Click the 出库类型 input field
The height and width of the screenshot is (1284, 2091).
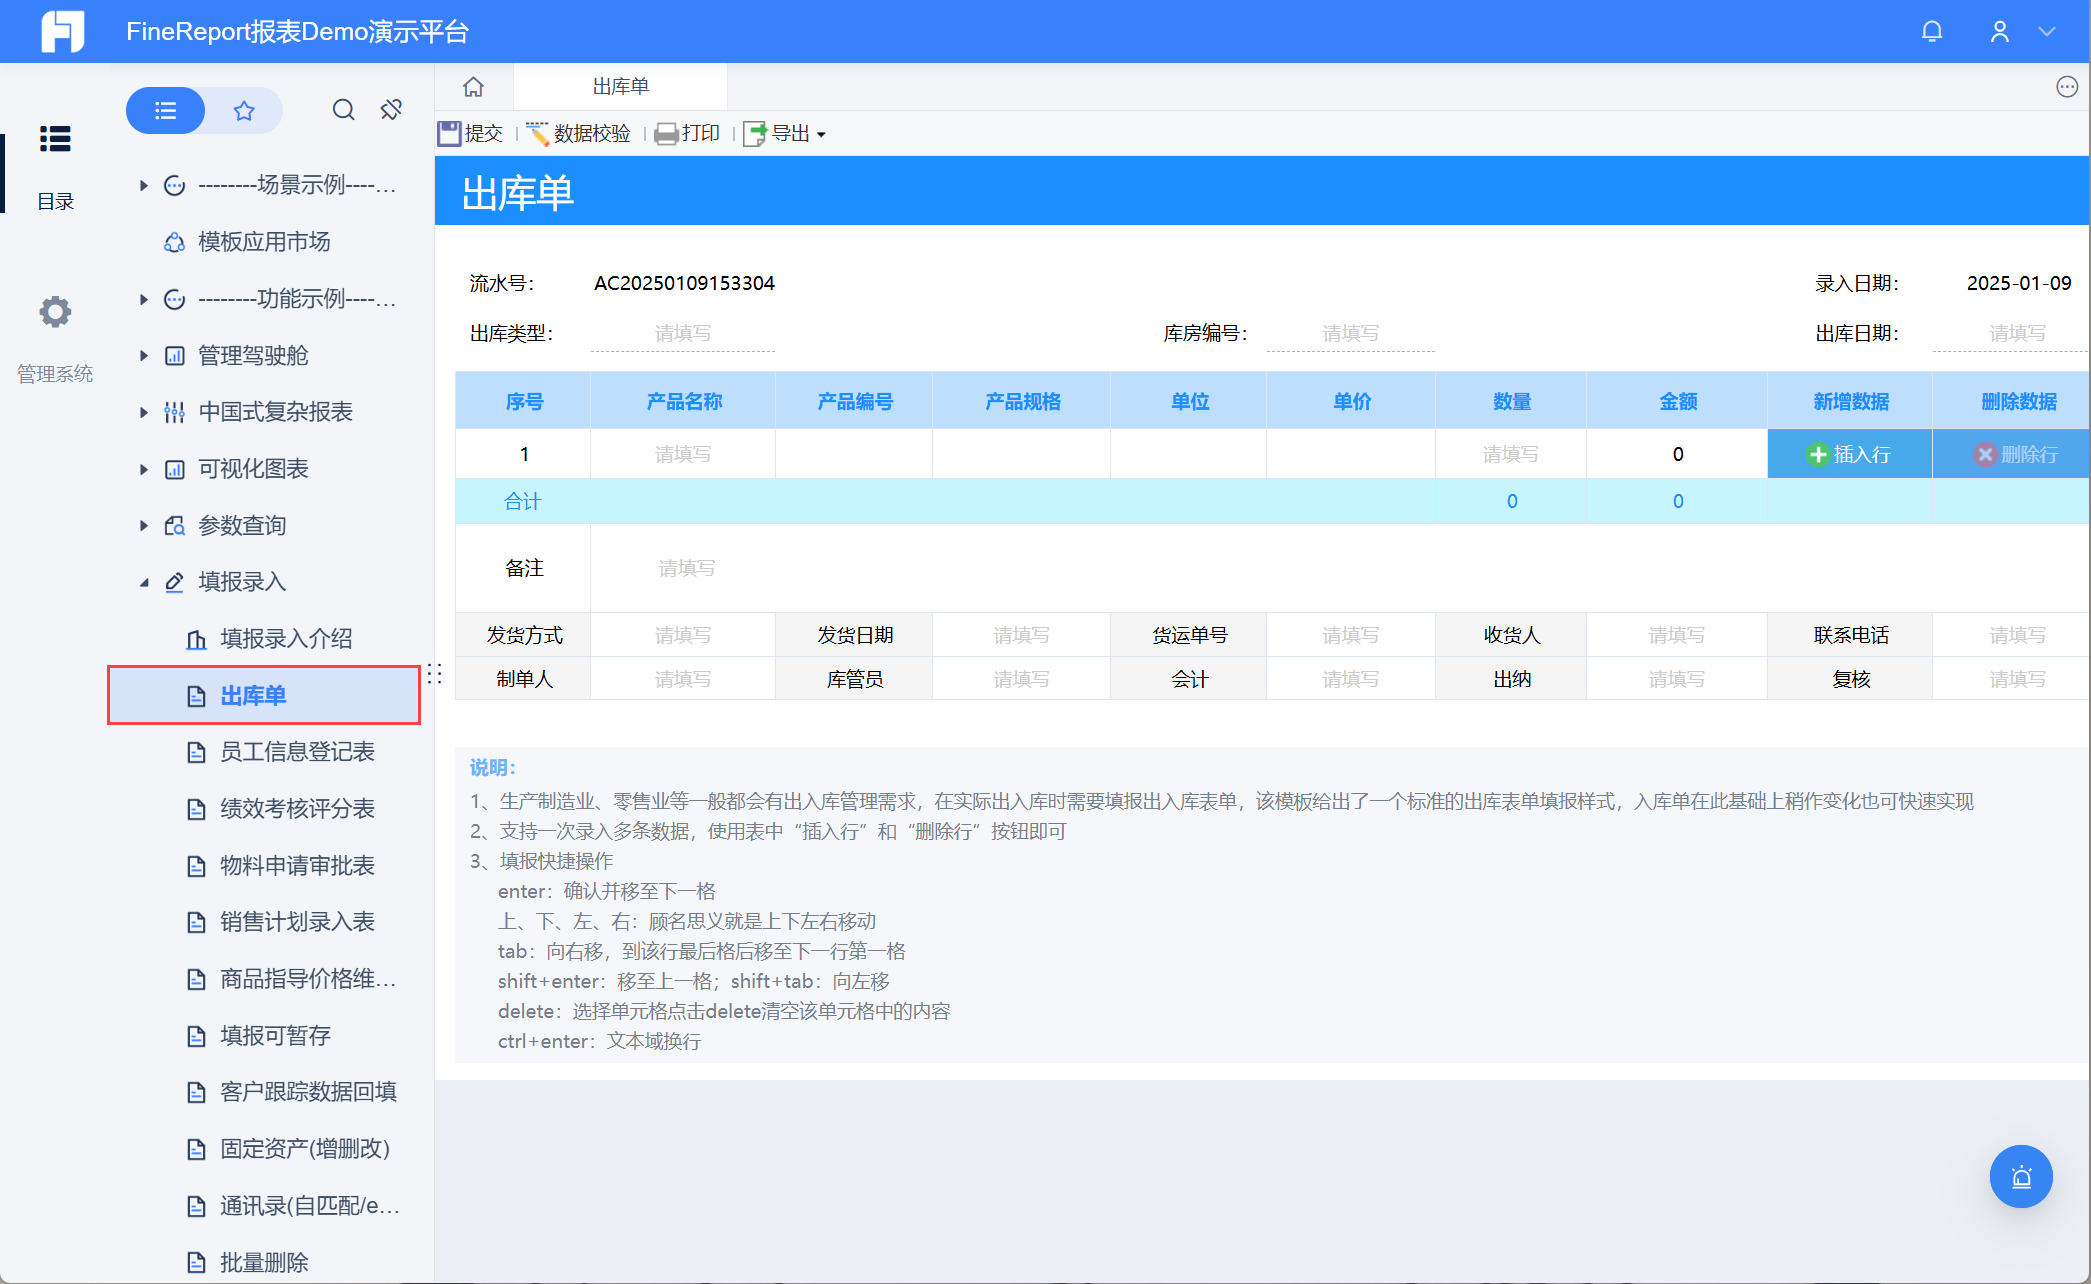click(x=682, y=334)
